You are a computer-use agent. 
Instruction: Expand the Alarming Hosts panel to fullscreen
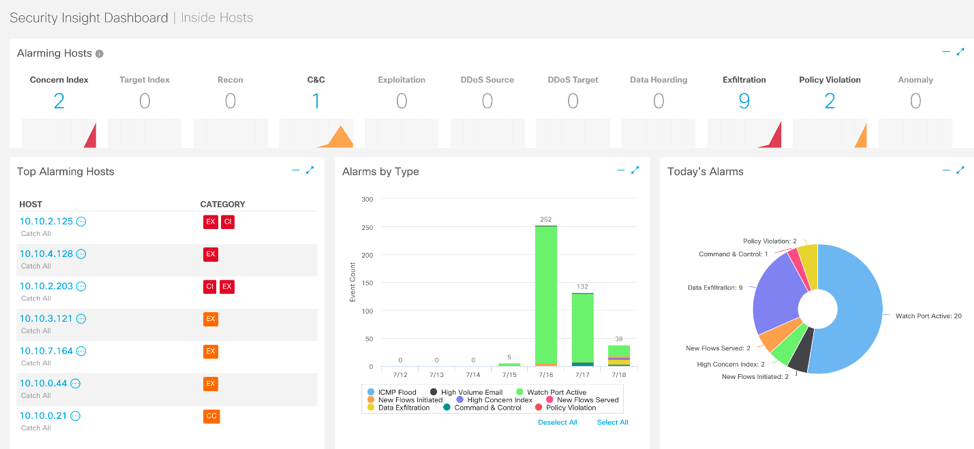pyautogui.click(x=961, y=52)
